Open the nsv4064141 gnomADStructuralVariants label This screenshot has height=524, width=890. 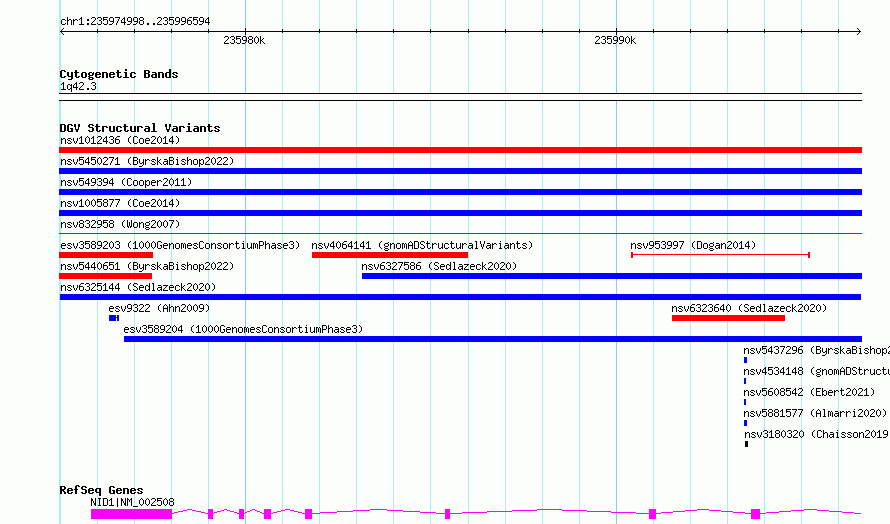(422, 245)
